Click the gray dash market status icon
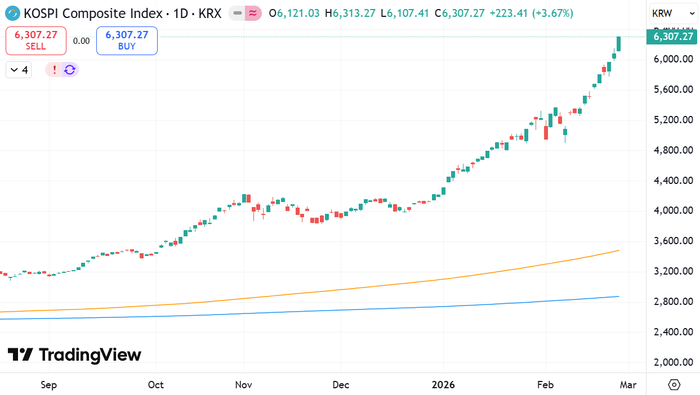Viewport: 700px width, 395px height. tap(237, 13)
